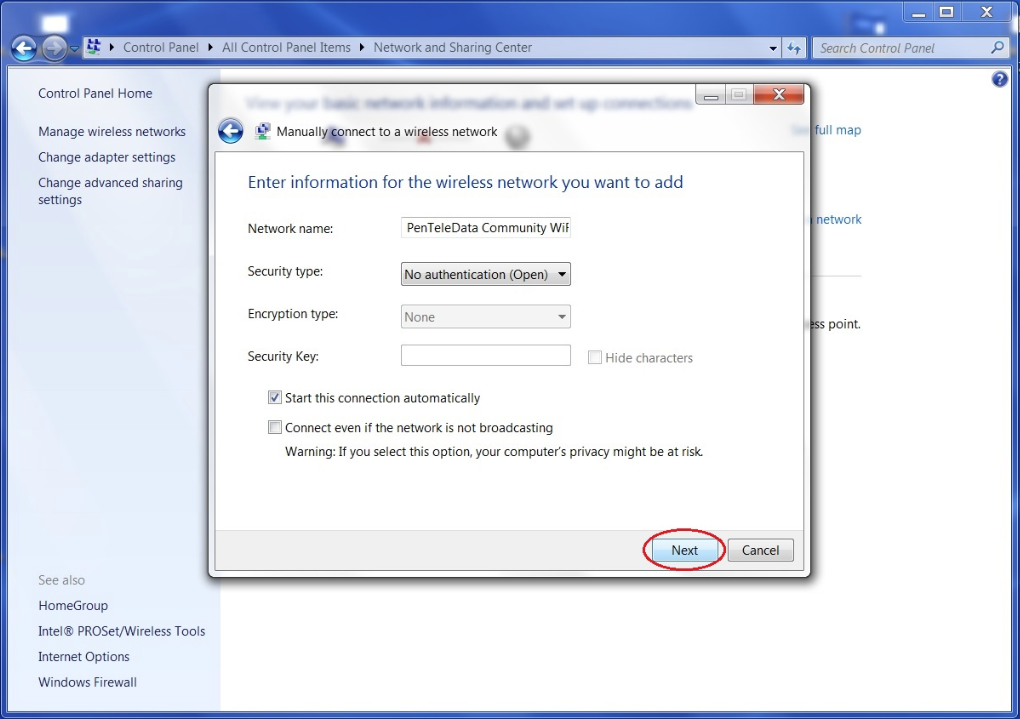Viewport: 1020px width, 719px height.
Task: Expand the breadcrumb arrow after "Control Panel"
Action: point(210,47)
